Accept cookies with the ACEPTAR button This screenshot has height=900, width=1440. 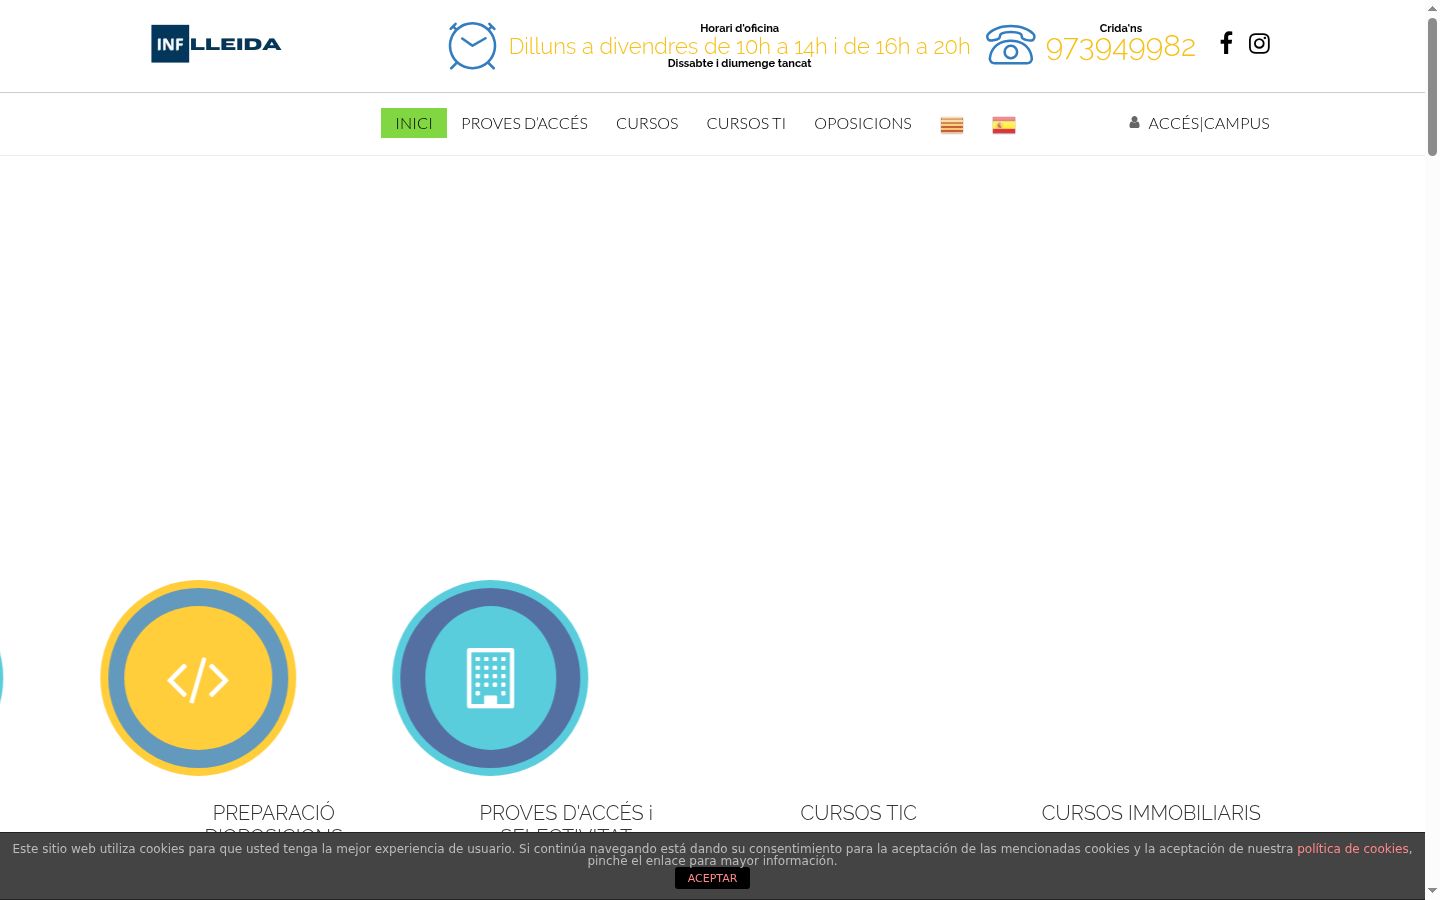point(712,878)
